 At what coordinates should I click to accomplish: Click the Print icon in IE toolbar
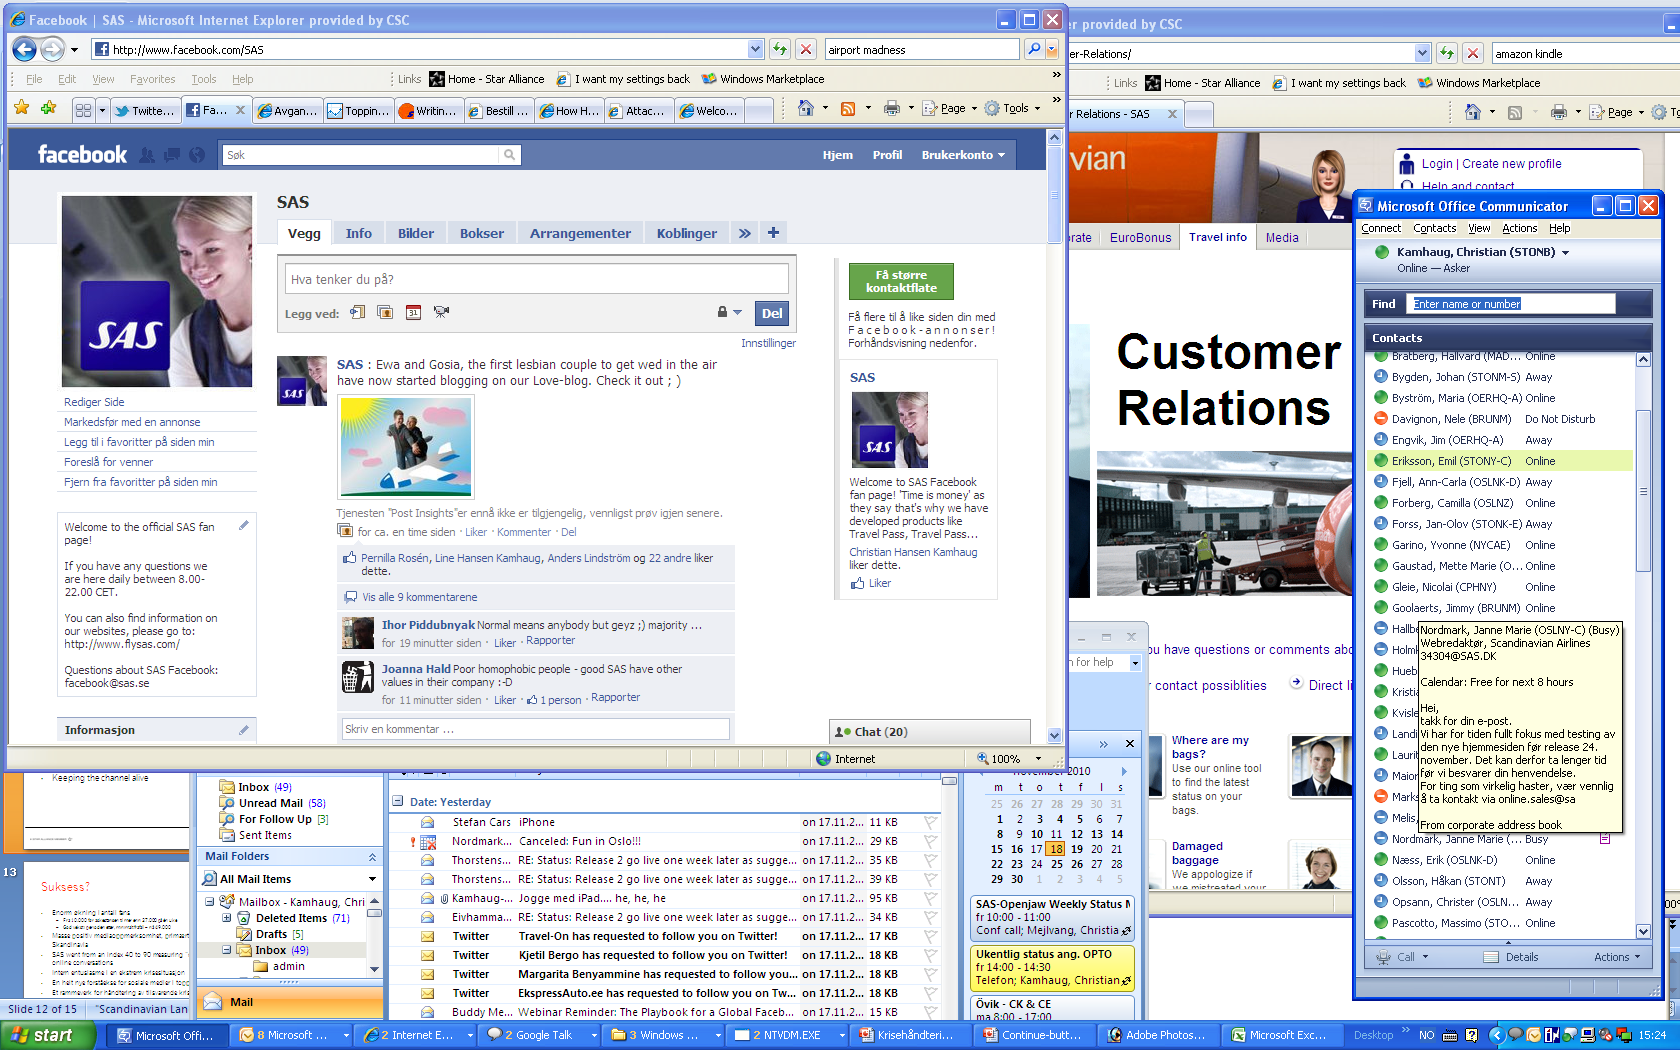pos(892,108)
